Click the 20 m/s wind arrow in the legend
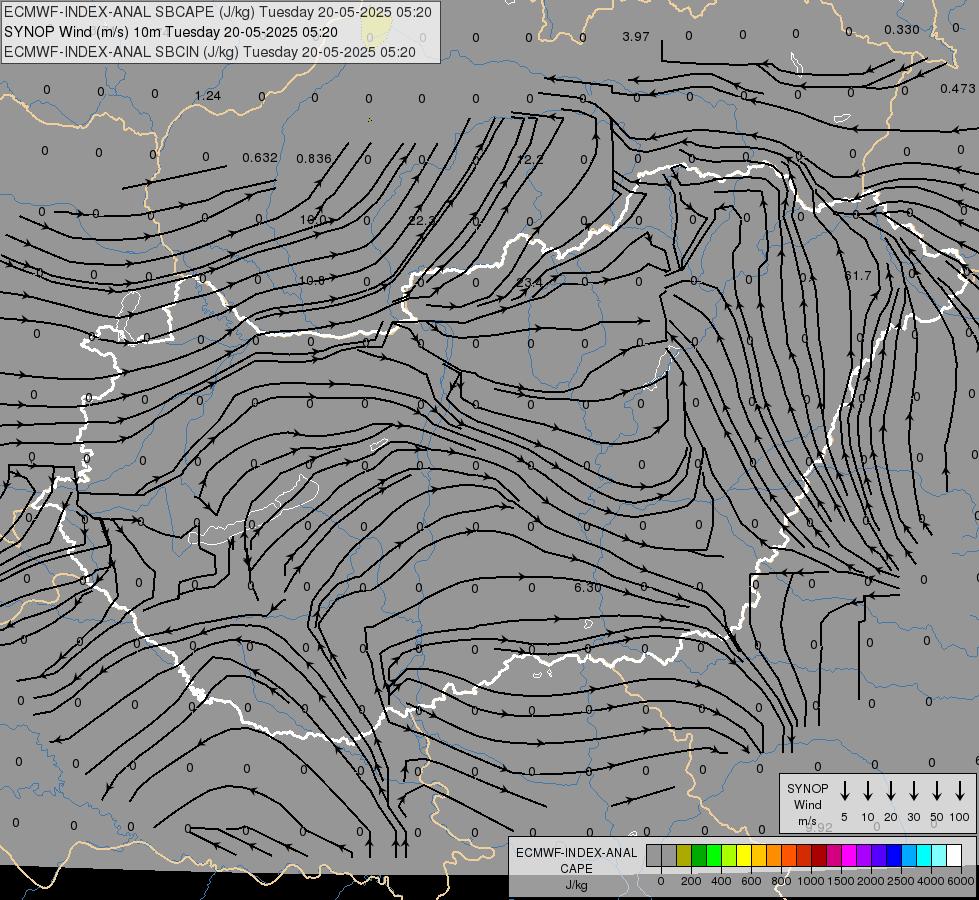The width and height of the screenshot is (979, 900). [x=890, y=791]
